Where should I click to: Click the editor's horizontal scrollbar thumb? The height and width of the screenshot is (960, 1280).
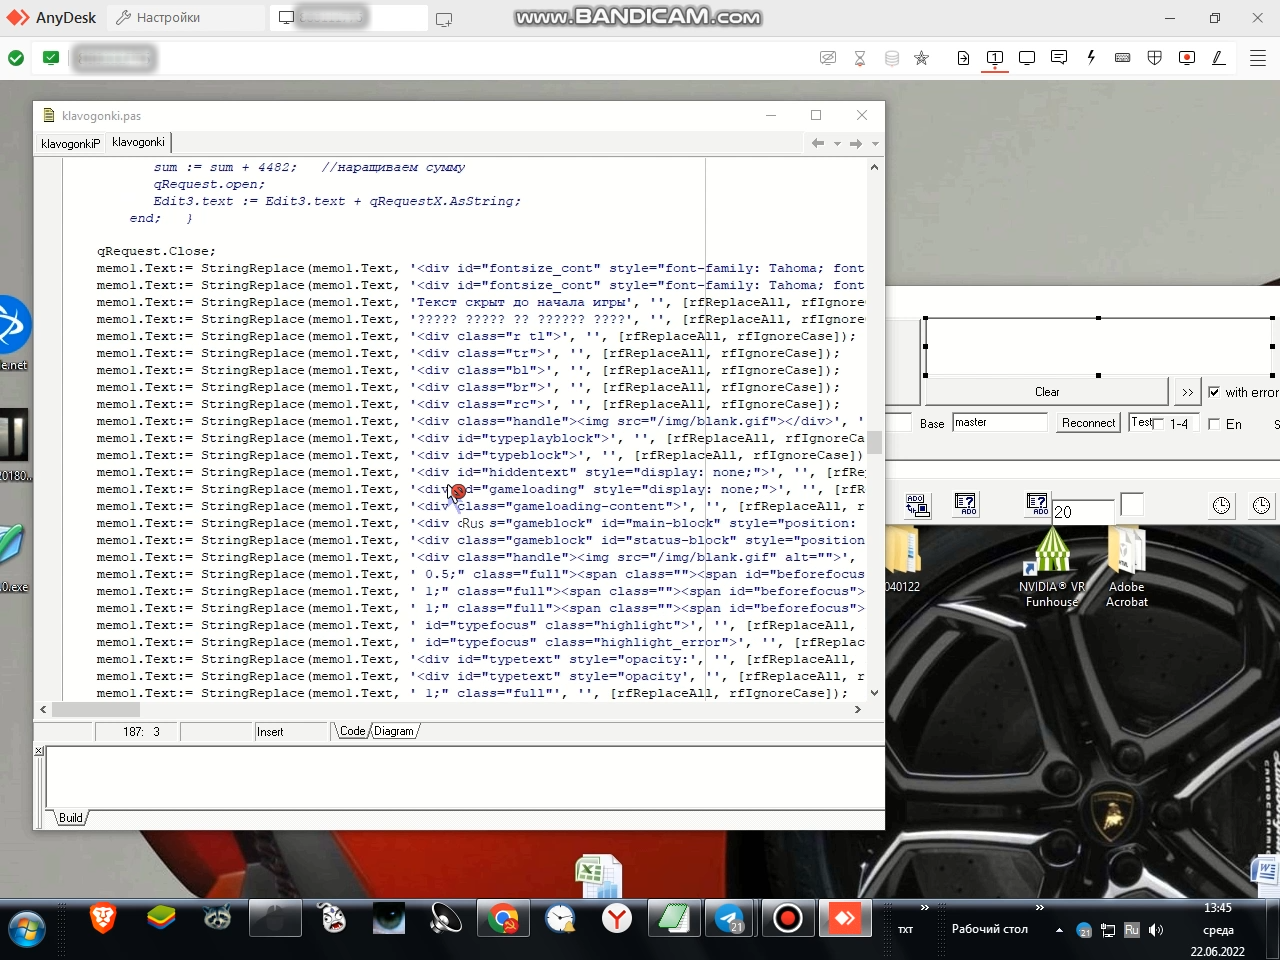pyautogui.click(x=95, y=709)
